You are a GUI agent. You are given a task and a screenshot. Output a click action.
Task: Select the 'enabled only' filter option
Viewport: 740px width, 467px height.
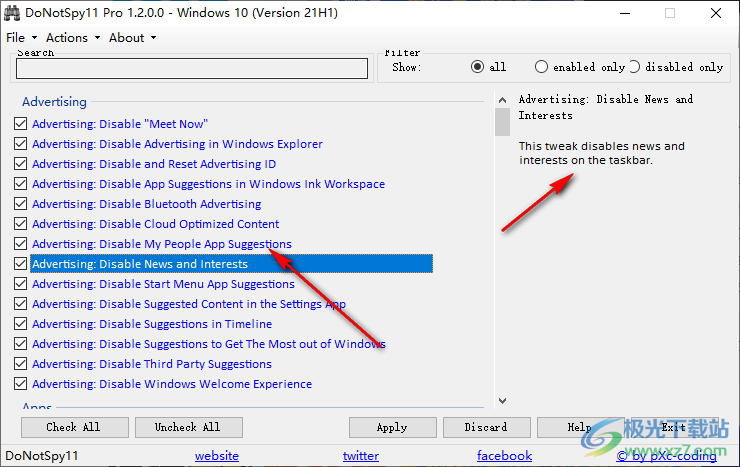pos(541,67)
